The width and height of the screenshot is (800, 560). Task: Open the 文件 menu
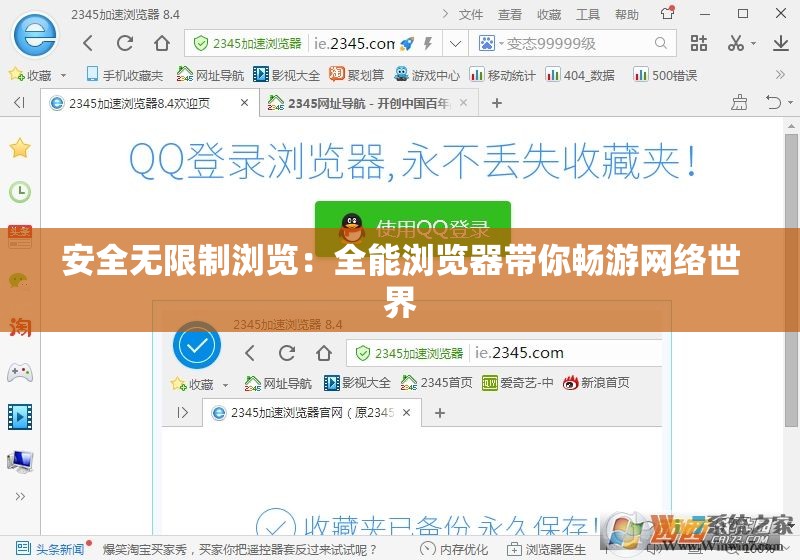pos(470,14)
